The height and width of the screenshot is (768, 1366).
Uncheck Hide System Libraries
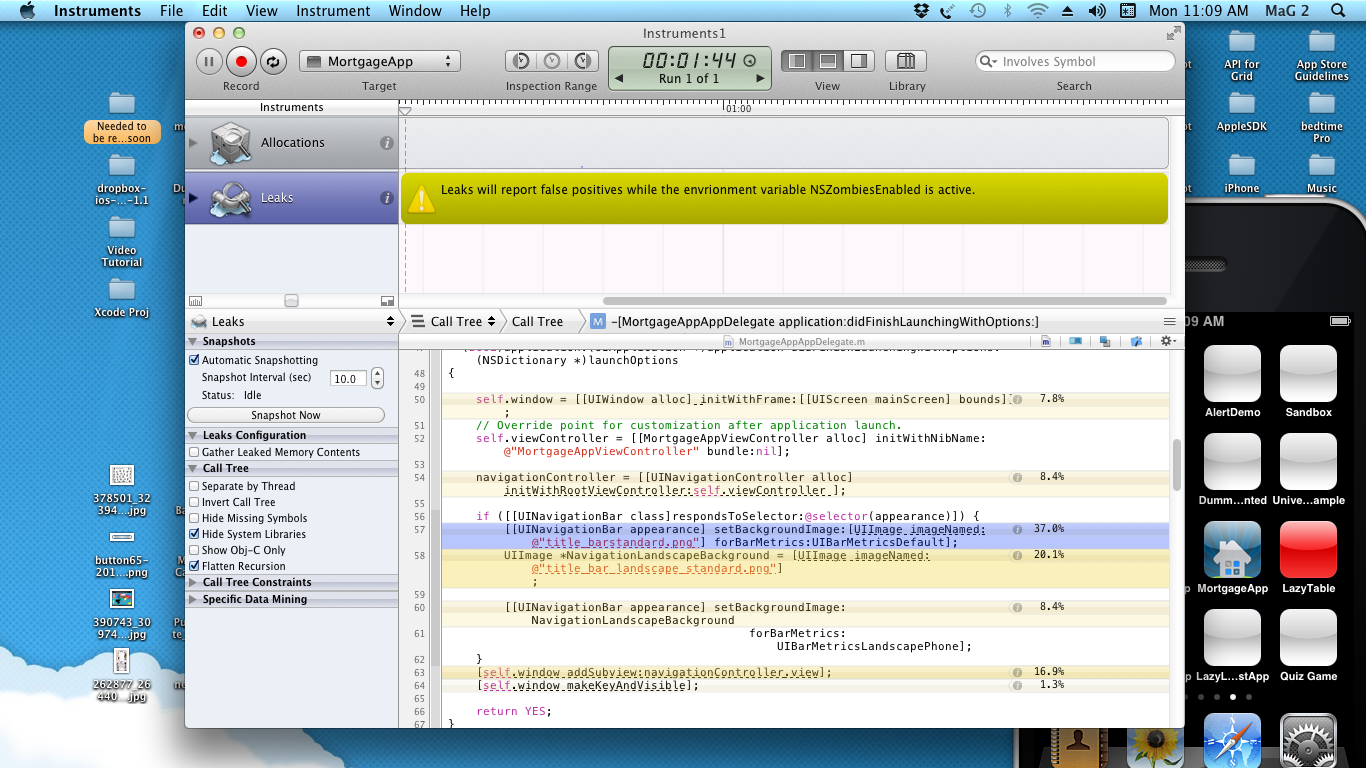[194, 534]
